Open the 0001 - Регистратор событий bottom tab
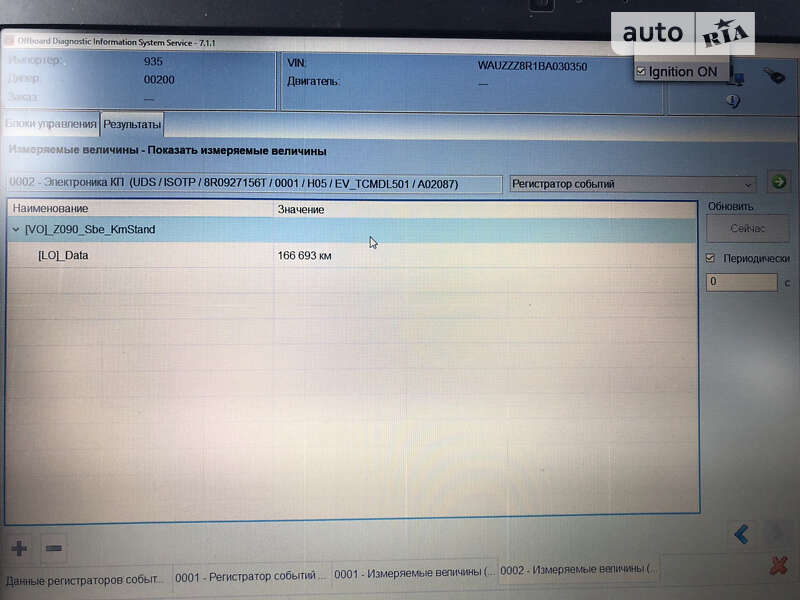The height and width of the screenshot is (600, 800). pyautogui.click(x=248, y=579)
